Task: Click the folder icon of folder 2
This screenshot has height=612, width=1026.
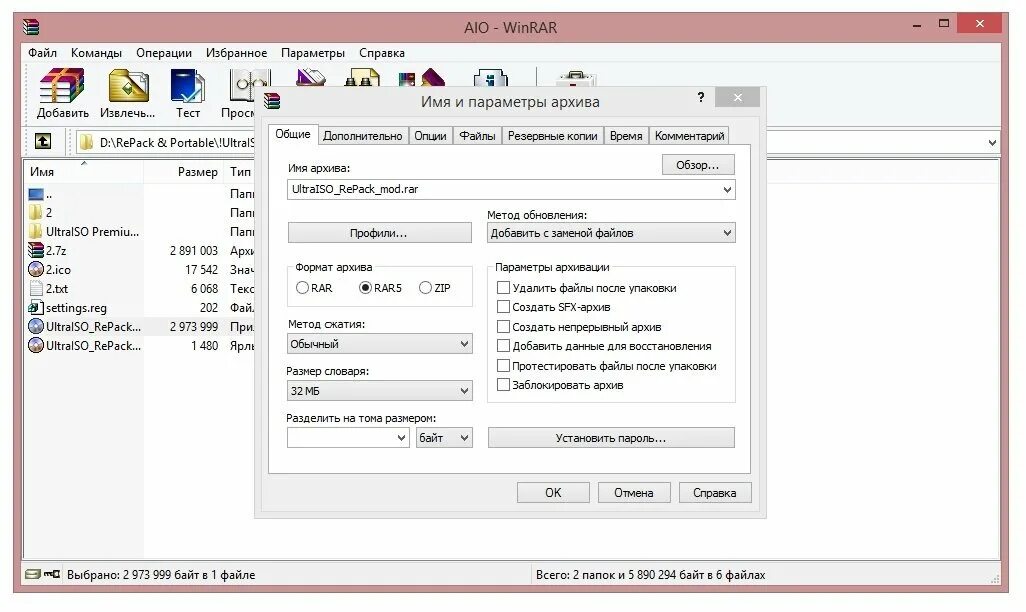Action: 35,213
